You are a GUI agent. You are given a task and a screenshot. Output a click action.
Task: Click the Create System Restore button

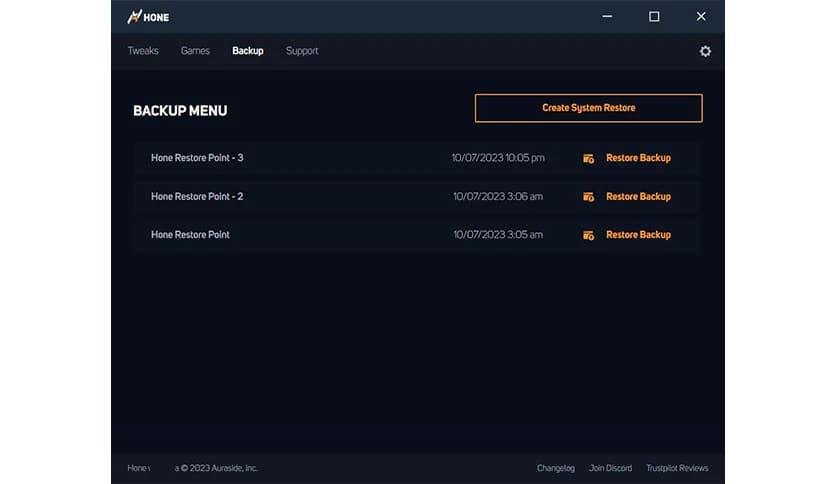click(589, 108)
